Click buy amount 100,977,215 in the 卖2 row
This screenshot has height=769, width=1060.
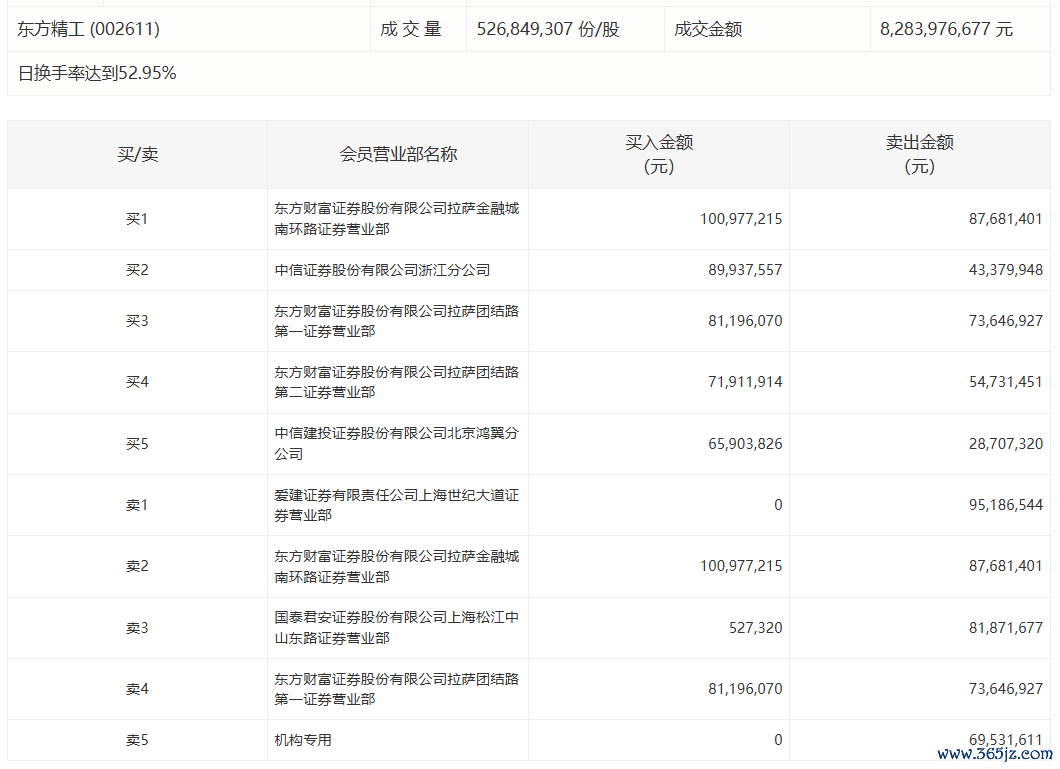[741, 566]
